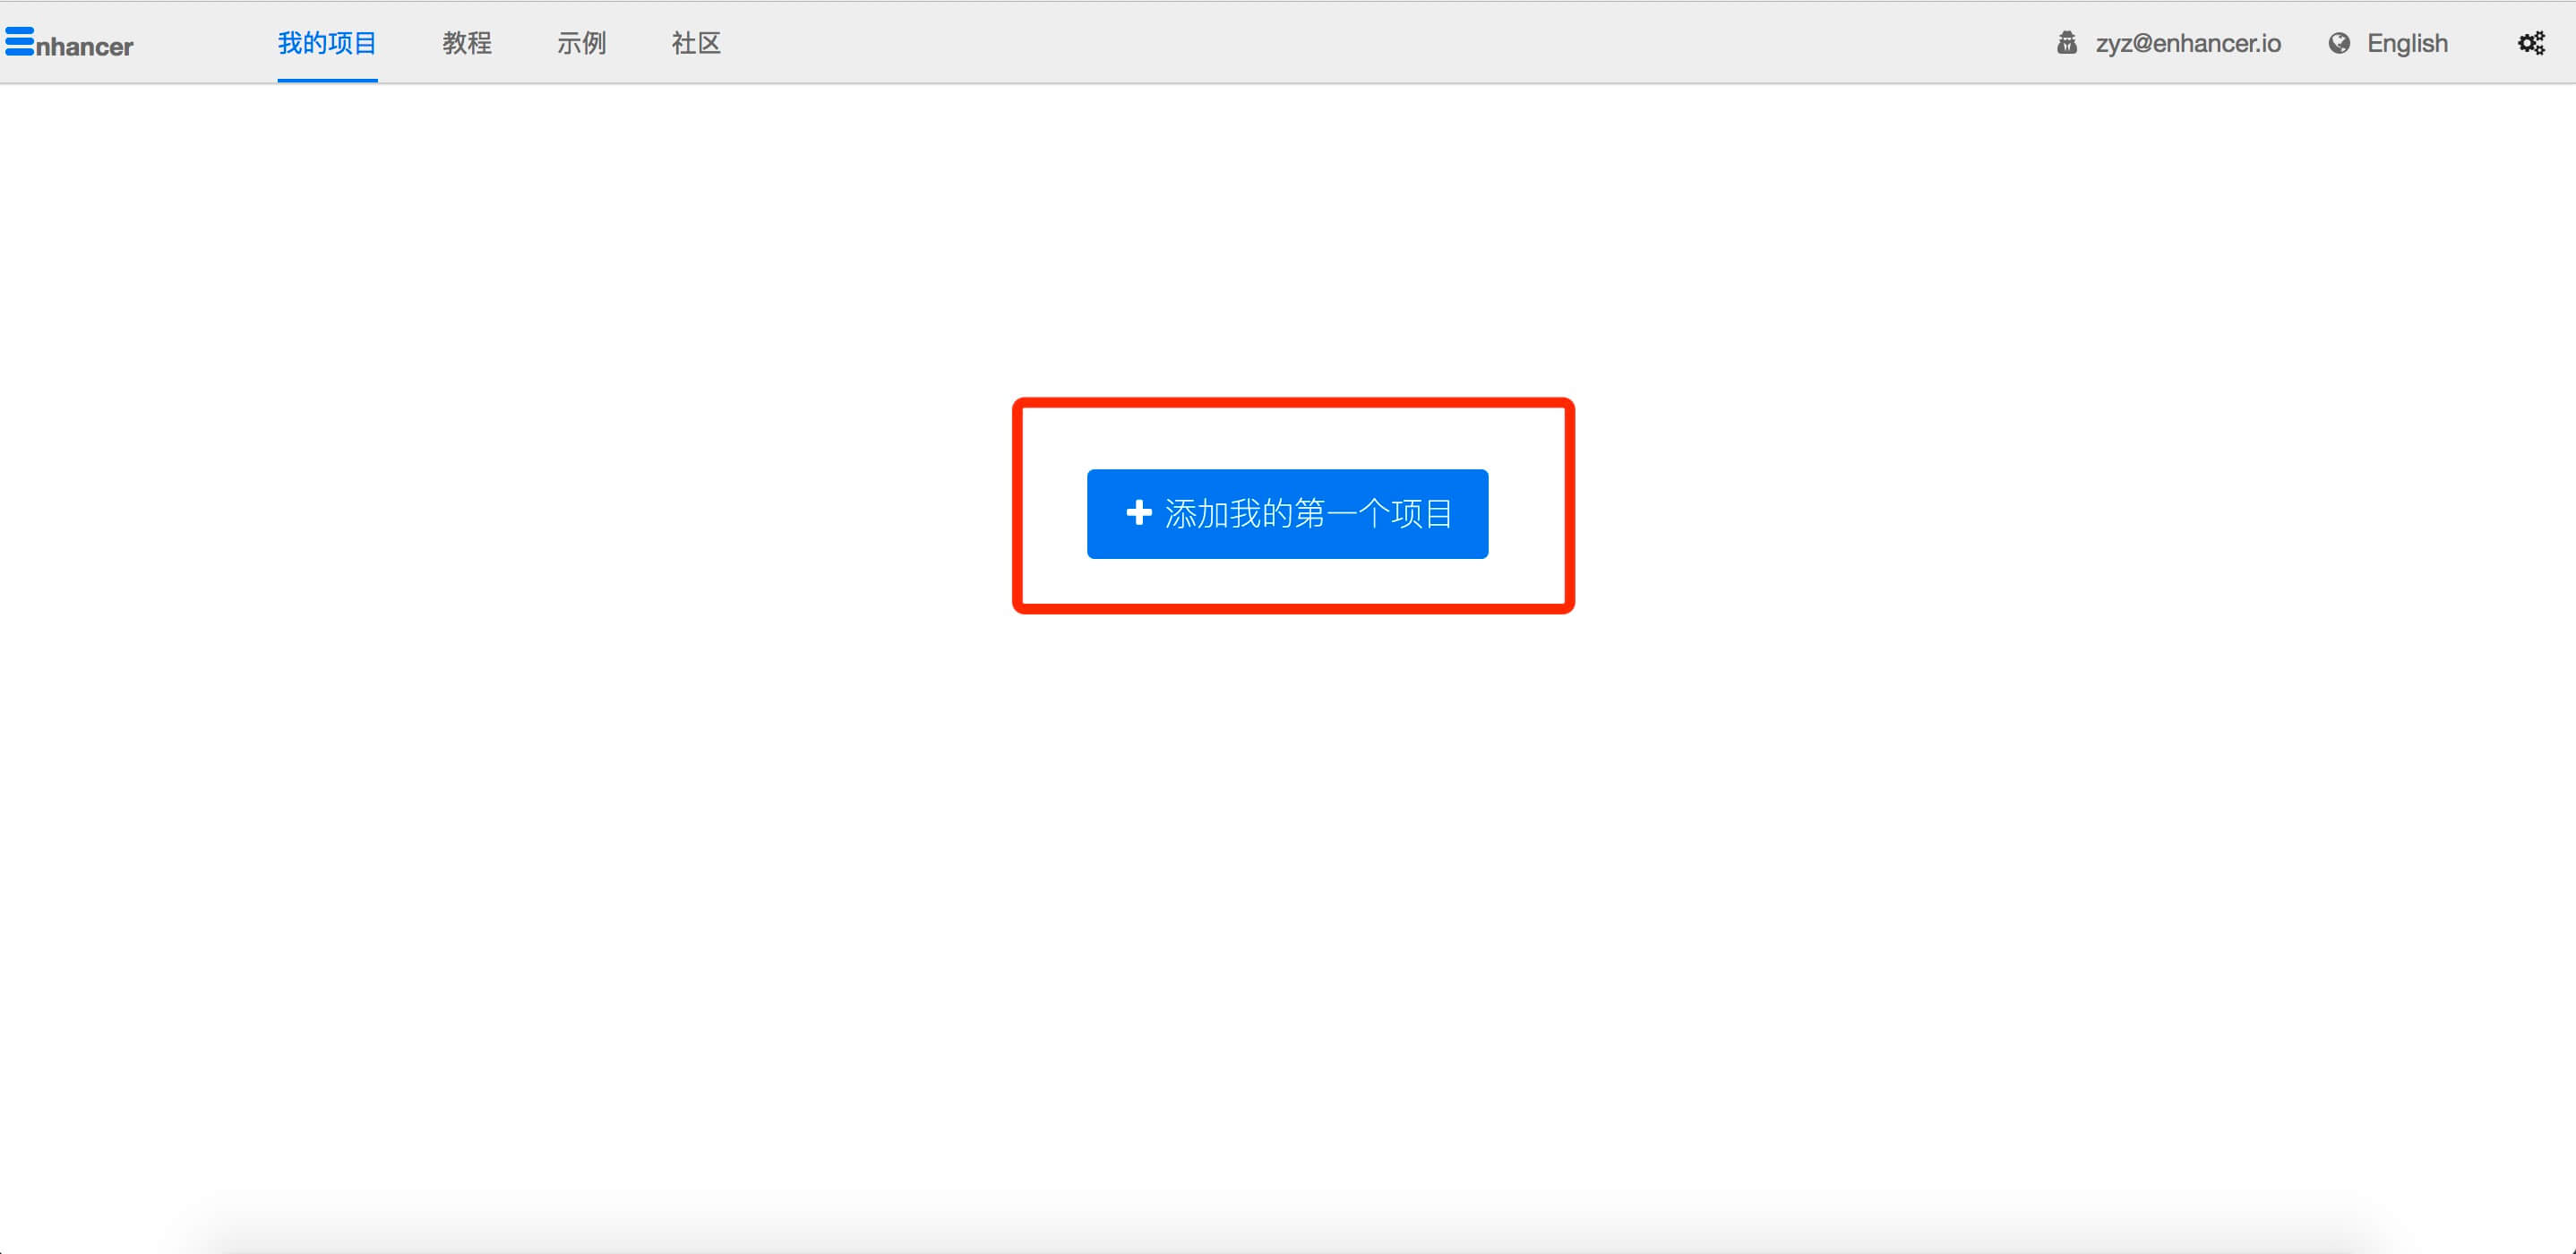Open settings via the gears icon
The width and height of the screenshot is (2576, 1254).
(2531, 43)
